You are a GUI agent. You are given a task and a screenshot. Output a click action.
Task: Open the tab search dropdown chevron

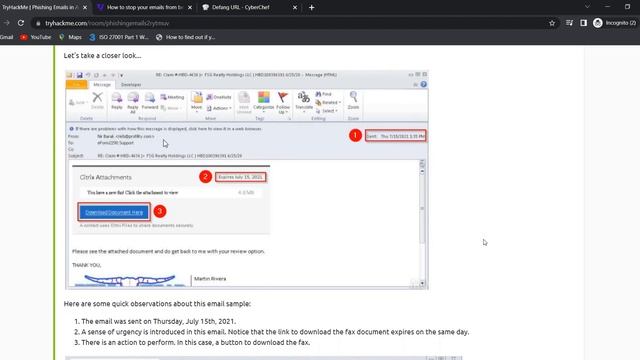587,7
